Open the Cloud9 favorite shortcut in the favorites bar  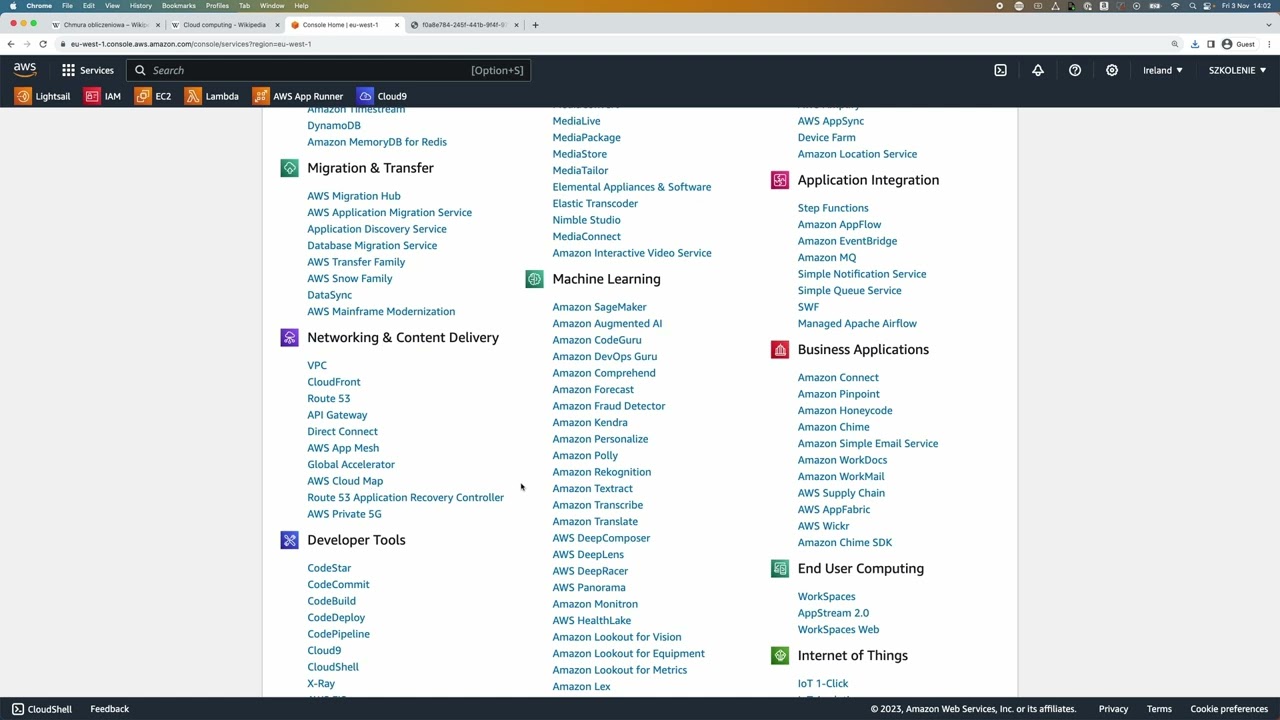(x=382, y=96)
